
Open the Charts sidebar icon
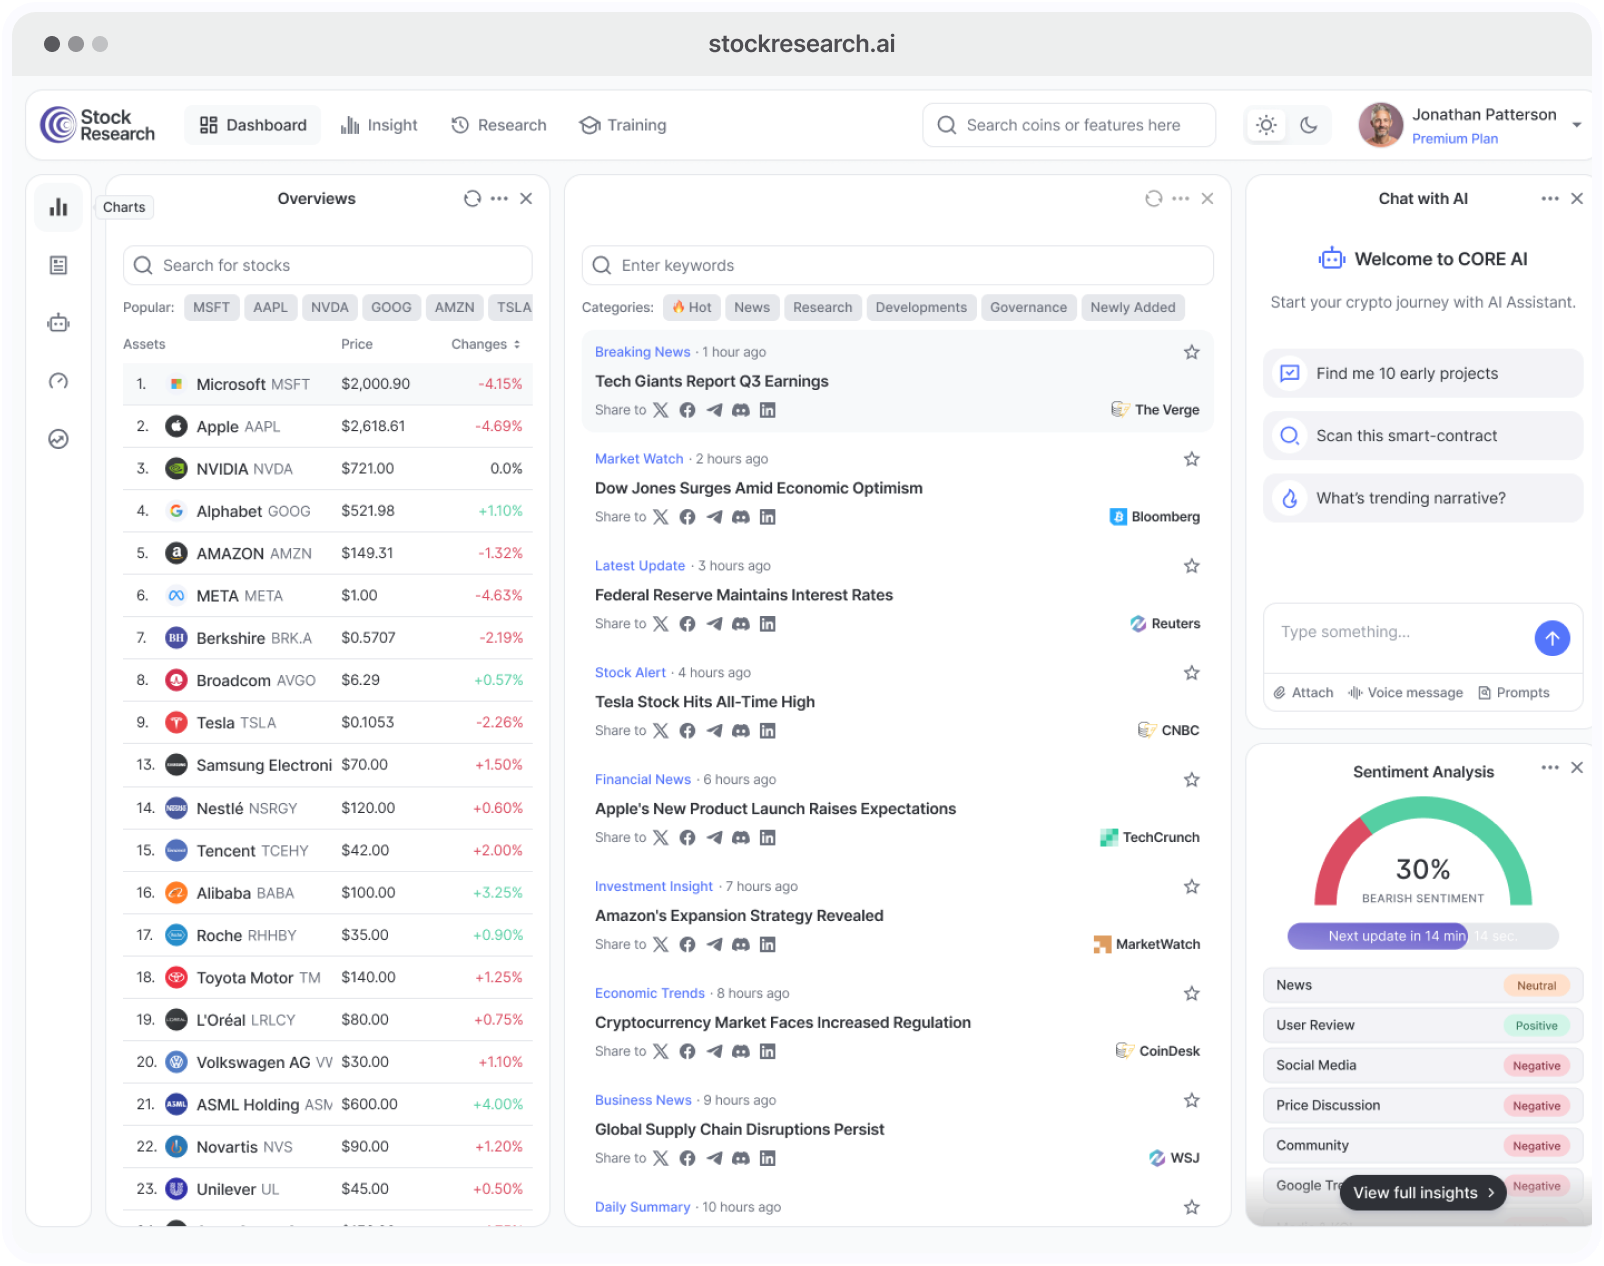pos(58,207)
